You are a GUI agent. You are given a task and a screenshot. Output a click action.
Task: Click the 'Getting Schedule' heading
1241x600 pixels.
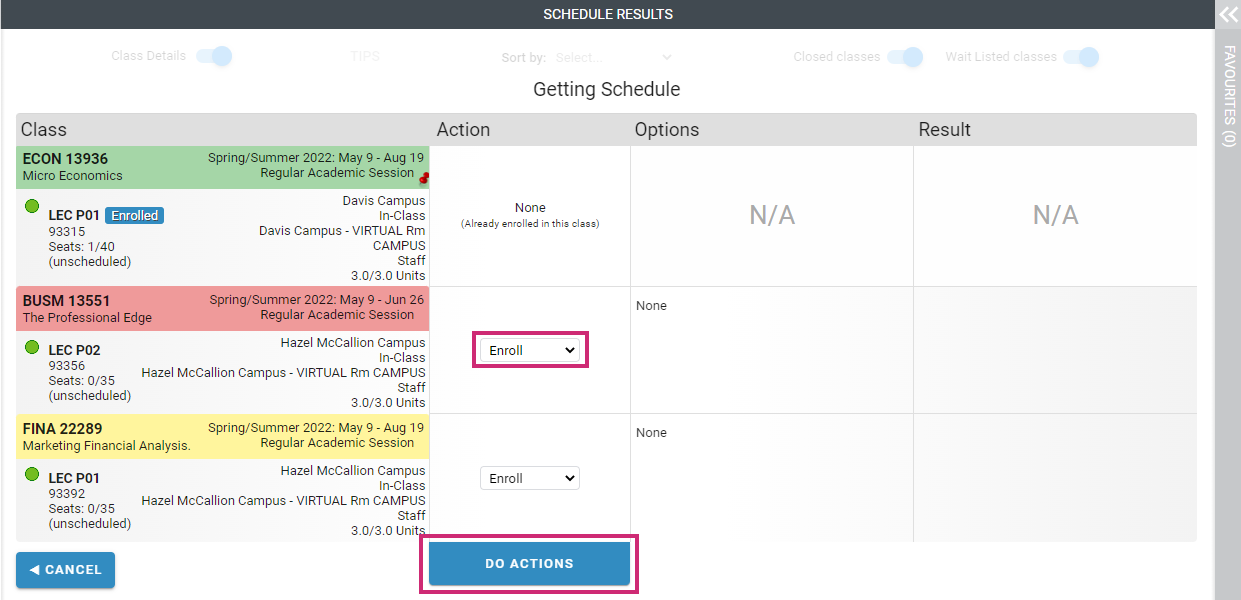click(607, 89)
